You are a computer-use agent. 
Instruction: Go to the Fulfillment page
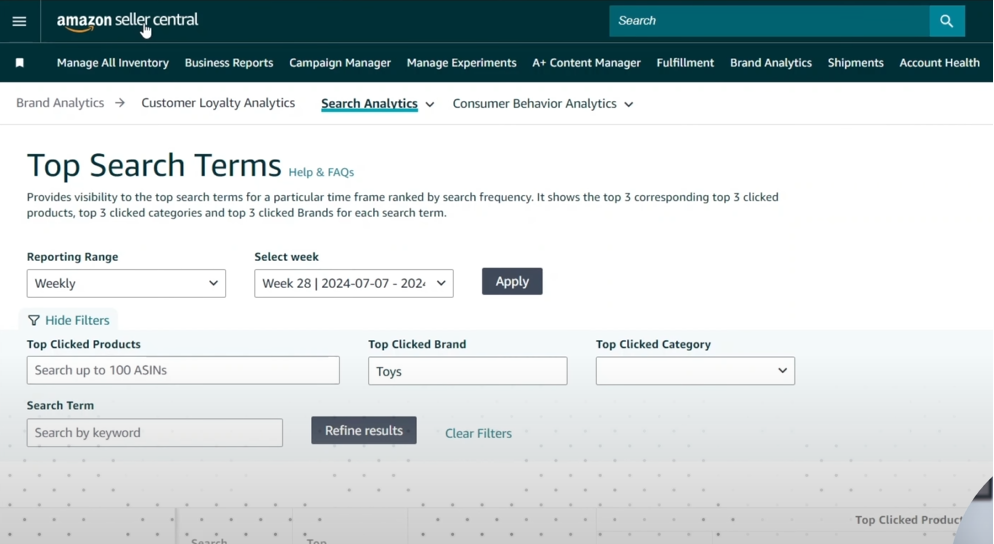point(685,63)
